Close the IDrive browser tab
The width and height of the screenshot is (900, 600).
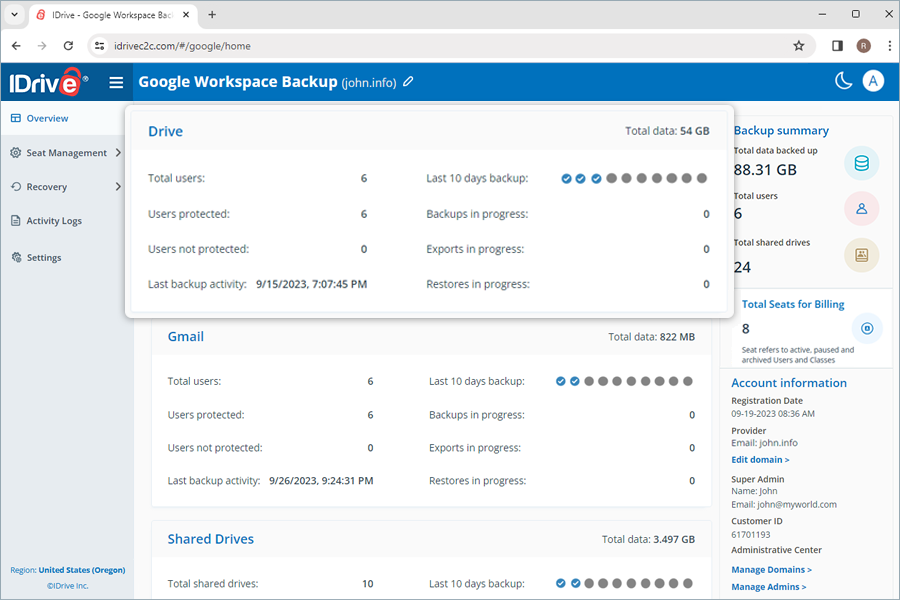pyautogui.click(x=186, y=15)
